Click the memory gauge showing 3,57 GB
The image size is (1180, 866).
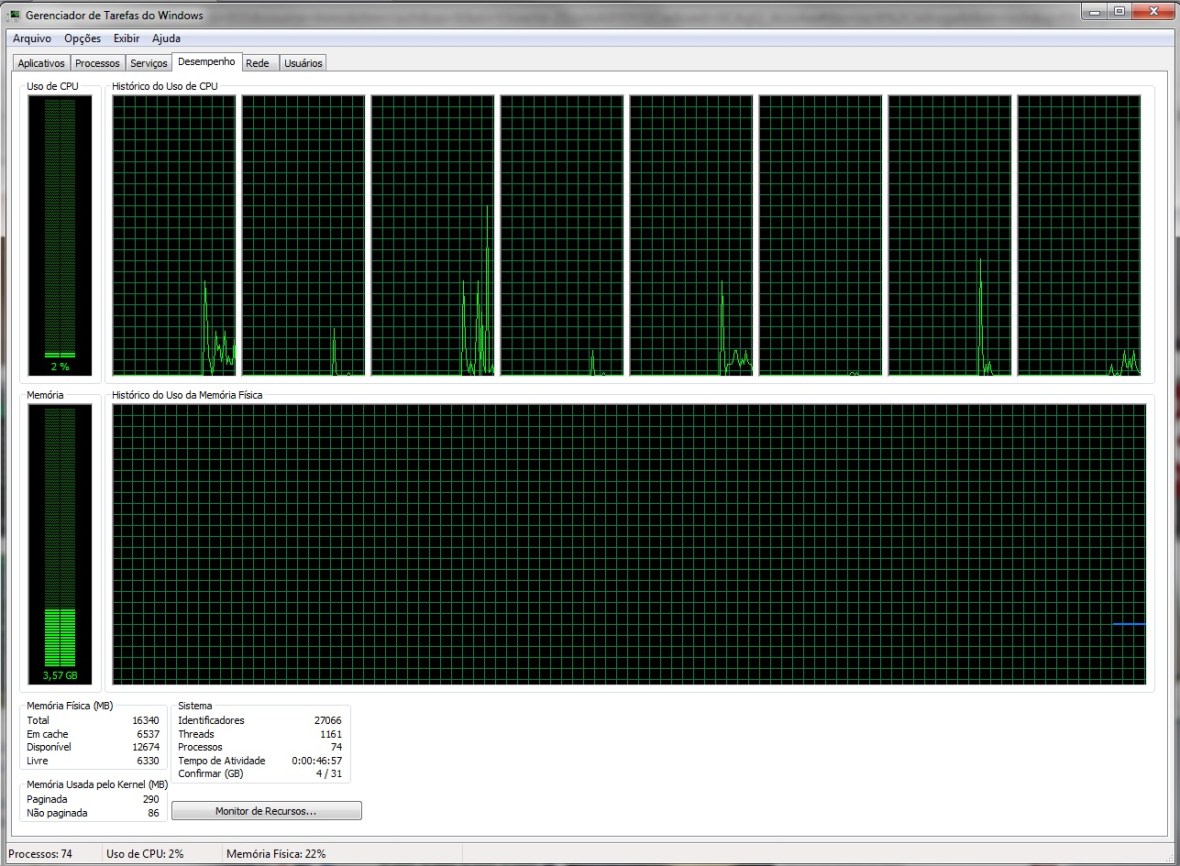pyautogui.click(x=59, y=540)
